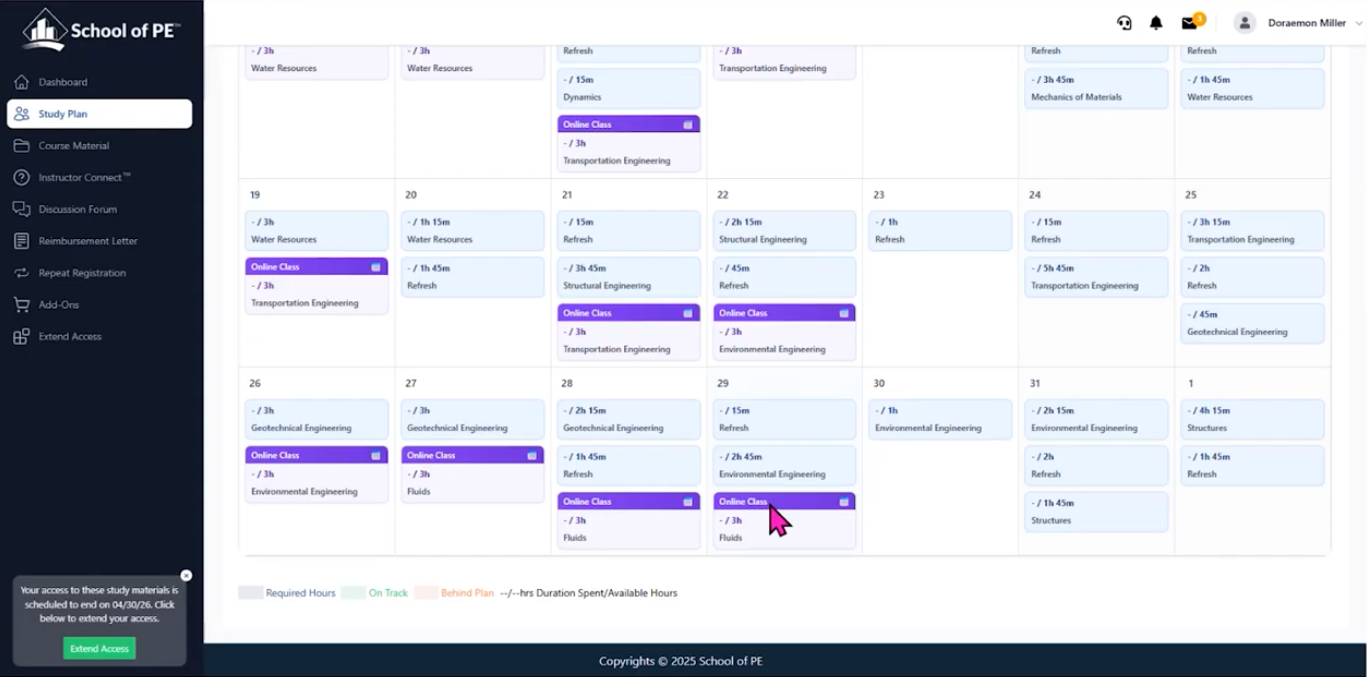Click the Add-Ons cart icon
This screenshot has width=1367, height=677.
(x=21, y=305)
